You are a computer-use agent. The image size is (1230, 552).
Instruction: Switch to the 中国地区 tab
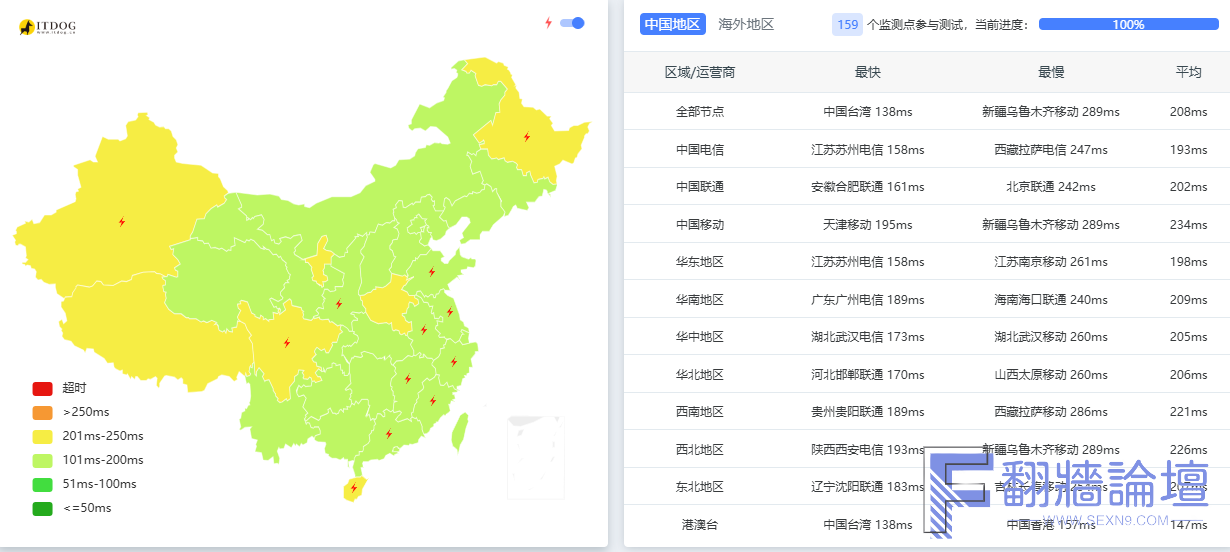point(672,24)
